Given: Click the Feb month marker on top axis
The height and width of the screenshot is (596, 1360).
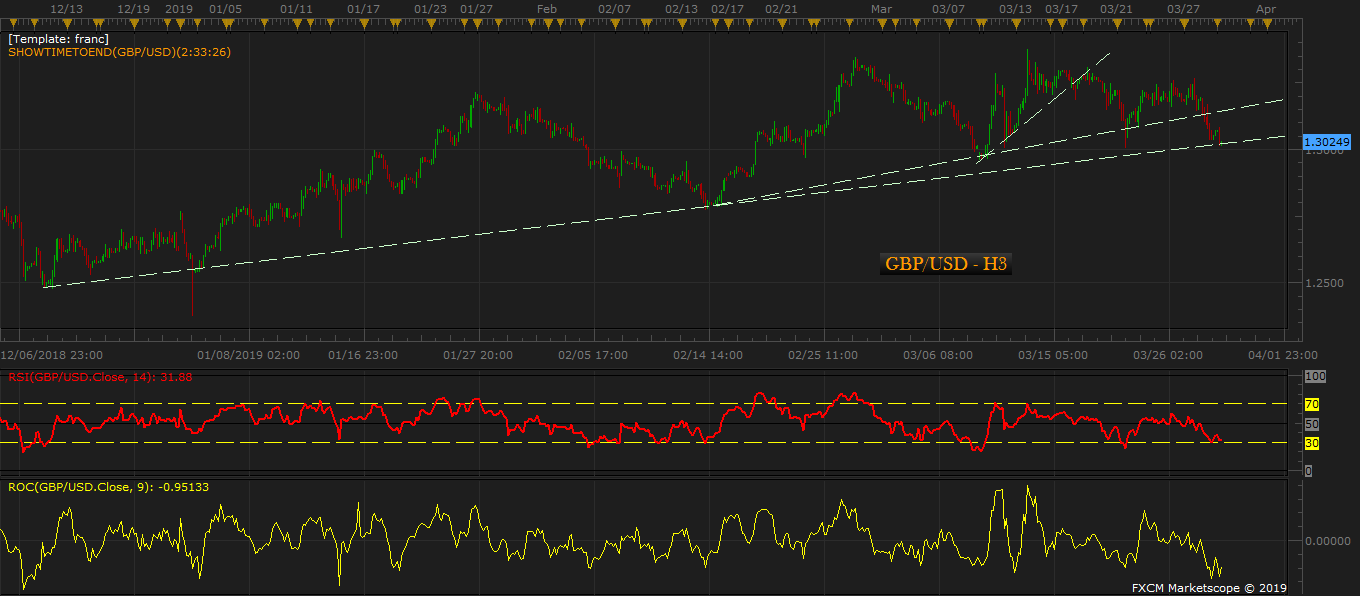Looking at the screenshot, I should tap(546, 8).
